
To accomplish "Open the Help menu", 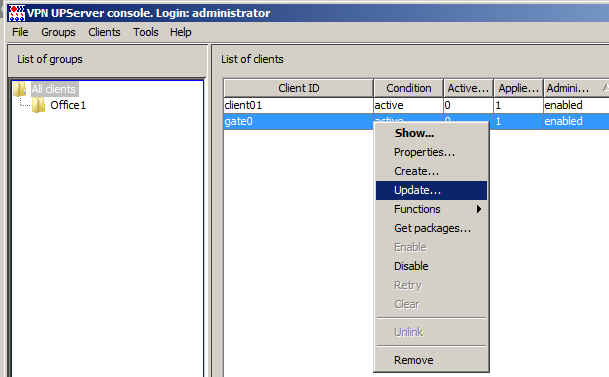I will 181,32.
